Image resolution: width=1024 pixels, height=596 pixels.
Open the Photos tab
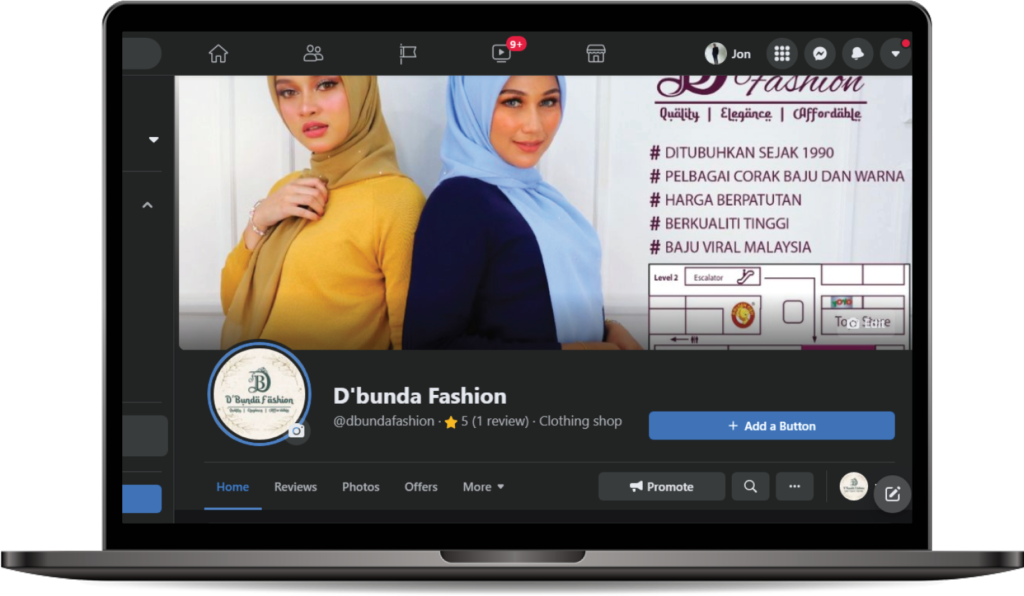[x=360, y=487]
